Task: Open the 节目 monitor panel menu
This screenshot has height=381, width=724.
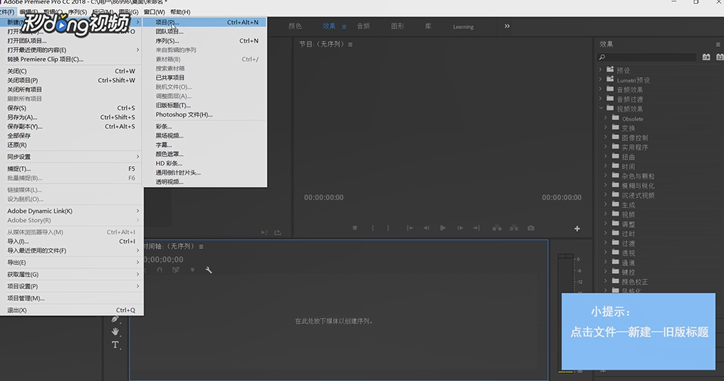Action: click(x=350, y=44)
